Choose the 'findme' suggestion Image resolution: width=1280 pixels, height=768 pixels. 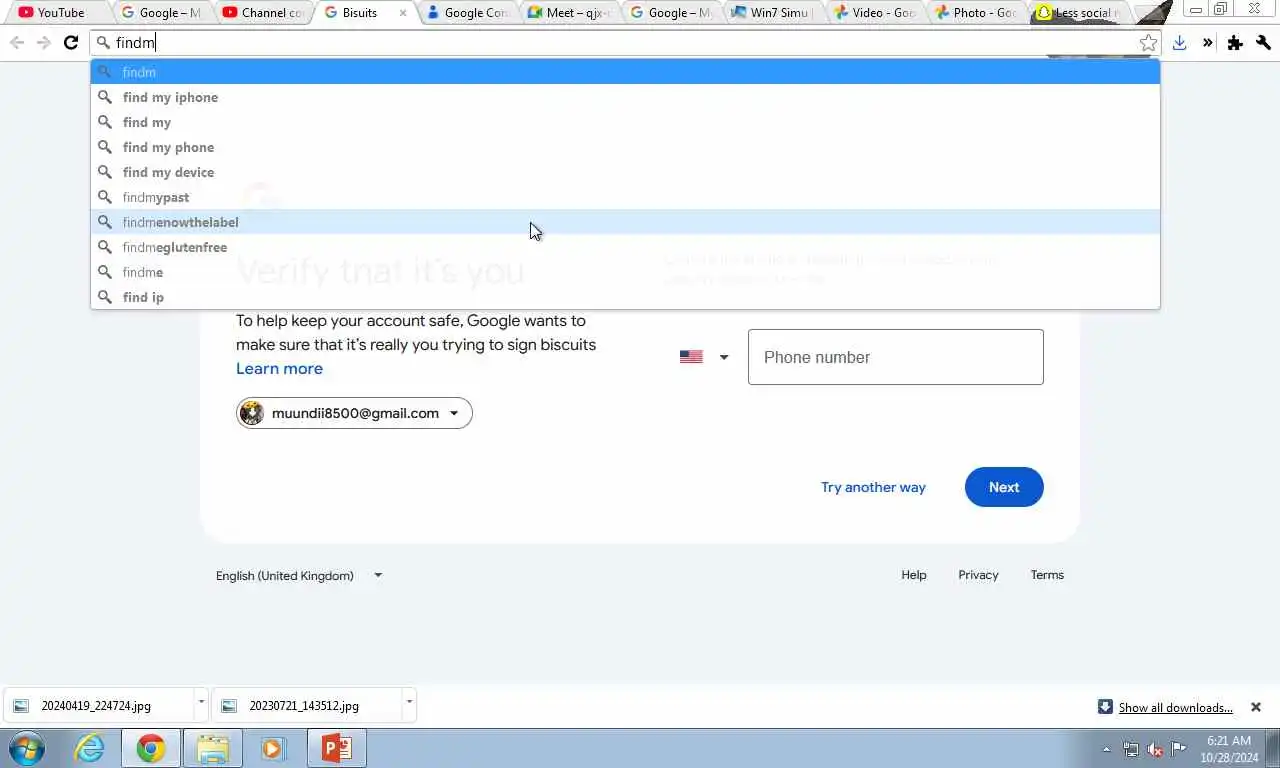click(x=625, y=272)
